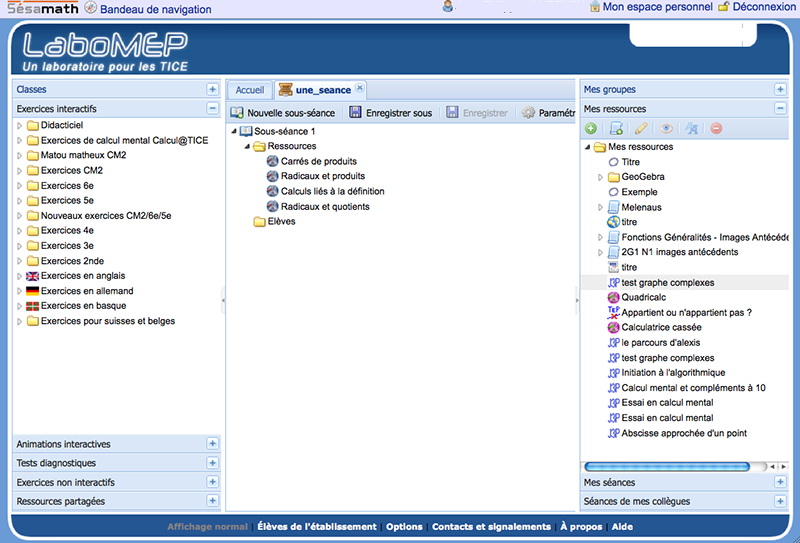Expand the Mes groupes panel
This screenshot has width=800, height=543.
point(780,89)
